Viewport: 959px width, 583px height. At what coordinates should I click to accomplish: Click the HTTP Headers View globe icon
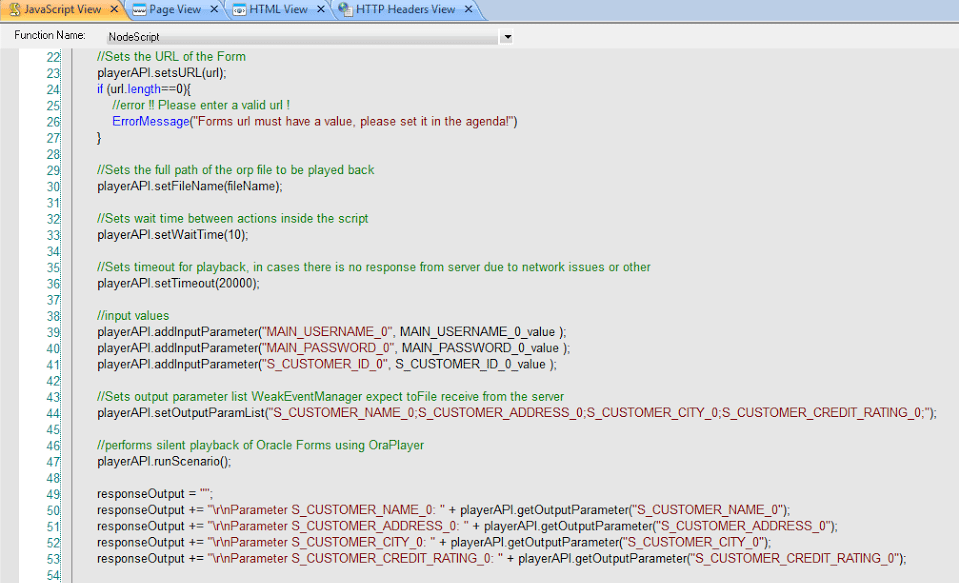pyautogui.click(x=345, y=10)
